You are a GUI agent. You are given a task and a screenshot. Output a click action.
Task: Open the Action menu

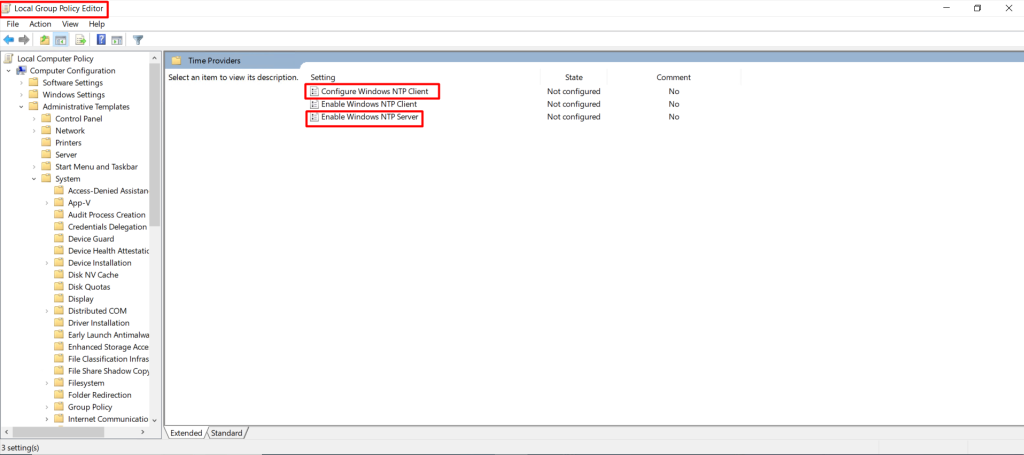click(40, 24)
